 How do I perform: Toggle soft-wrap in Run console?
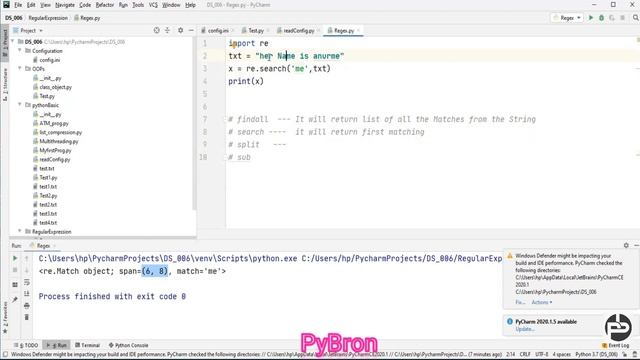(x=27, y=282)
